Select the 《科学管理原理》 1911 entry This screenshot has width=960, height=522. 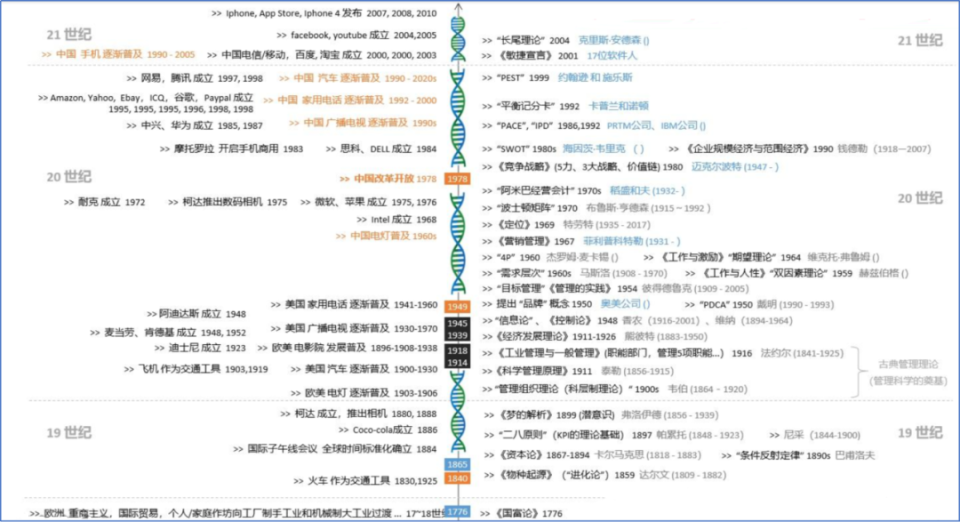coord(577,371)
